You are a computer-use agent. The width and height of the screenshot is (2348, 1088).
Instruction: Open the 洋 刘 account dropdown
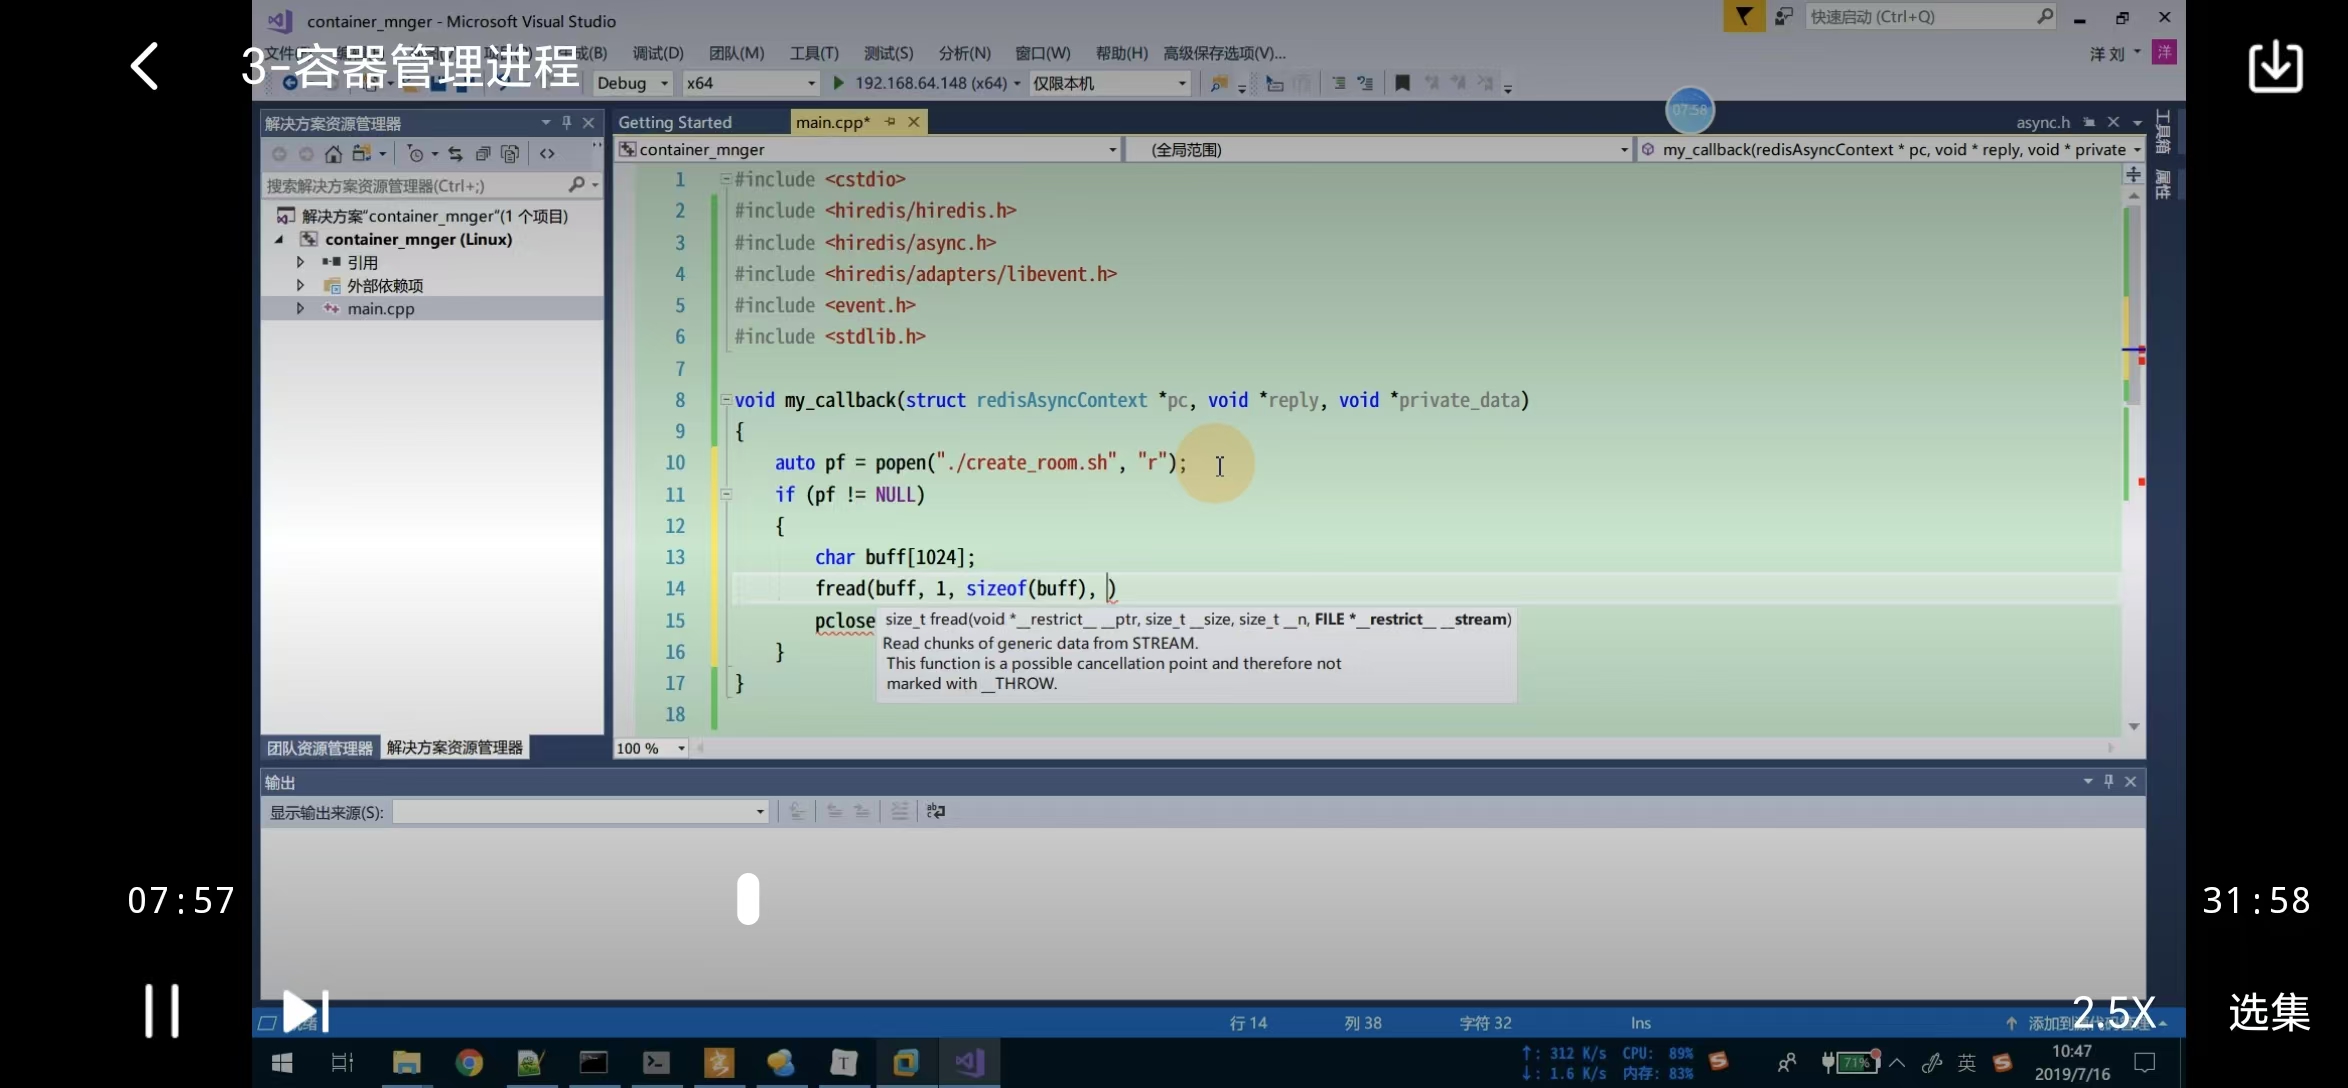2116,53
